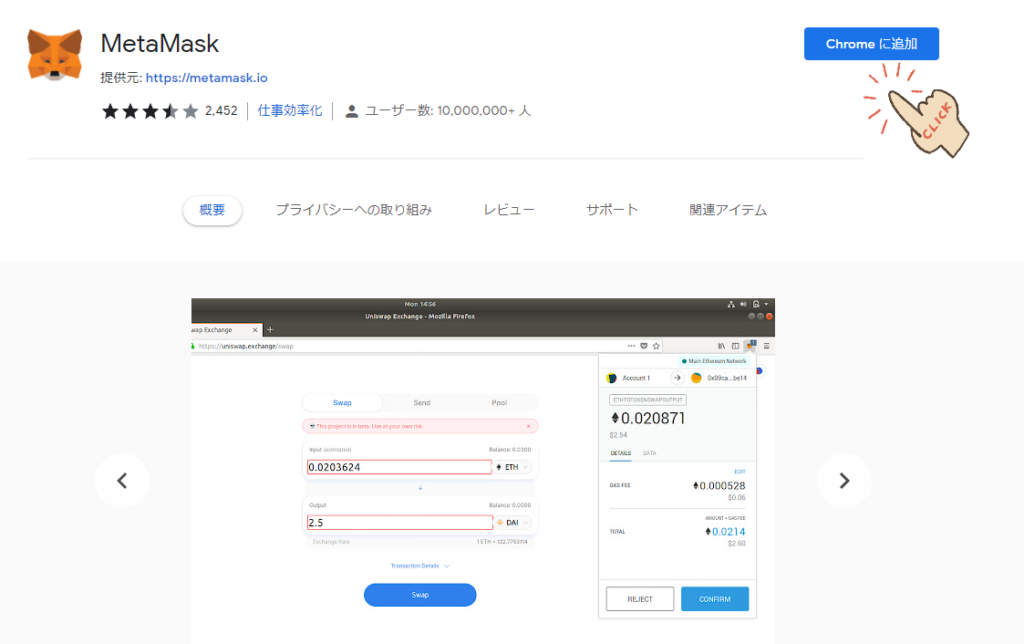Image resolution: width=1024 pixels, height=644 pixels.
Task: Click the 'Mon 14:56' clock in the top bar
Action: [x=420, y=304]
